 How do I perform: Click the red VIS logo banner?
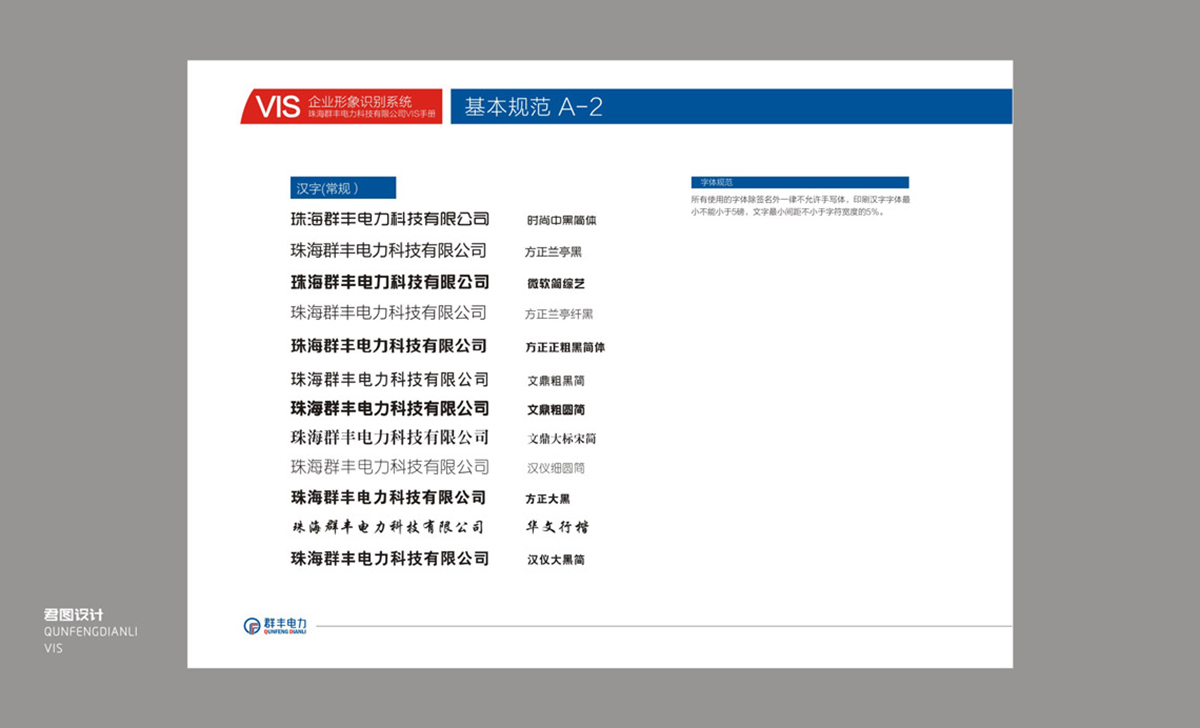(x=341, y=106)
